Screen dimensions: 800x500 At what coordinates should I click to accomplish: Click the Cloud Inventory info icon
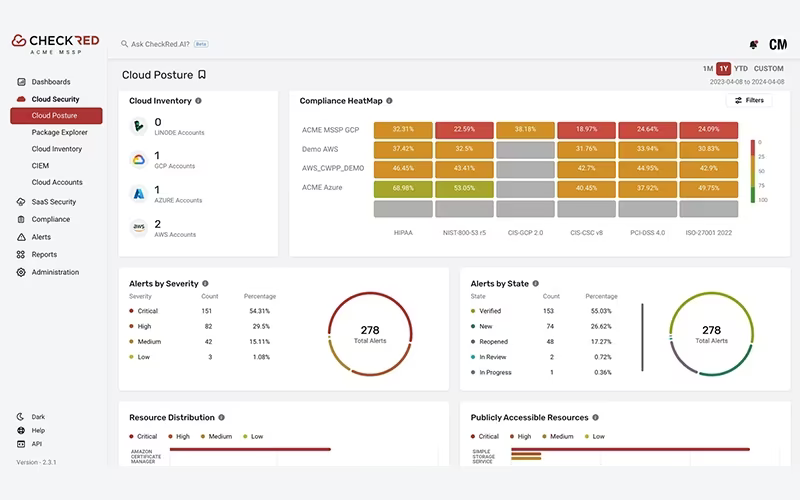[198, 101]
